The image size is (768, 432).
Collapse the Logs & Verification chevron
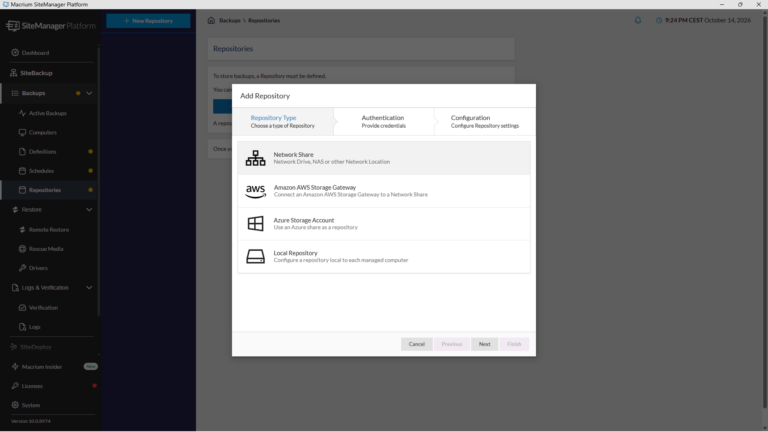(x=89, y=288)
